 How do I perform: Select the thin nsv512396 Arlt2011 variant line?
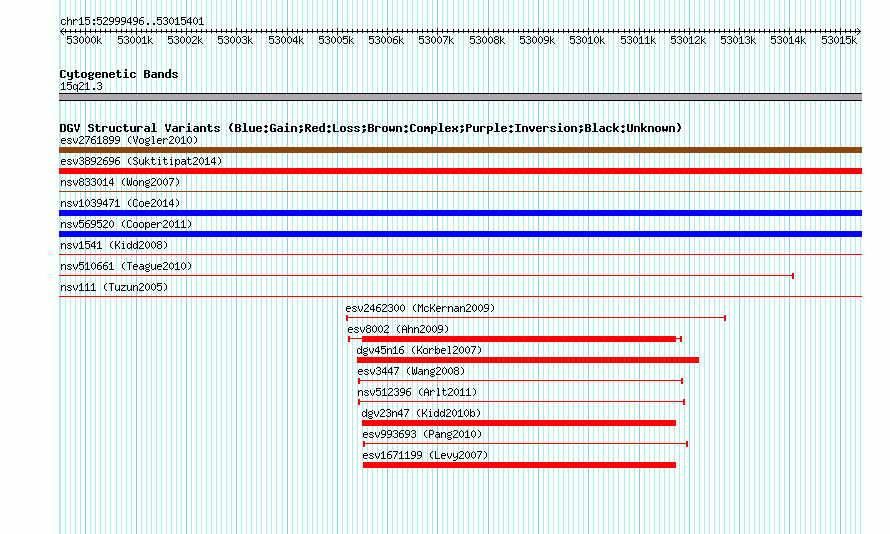[522, 402]
